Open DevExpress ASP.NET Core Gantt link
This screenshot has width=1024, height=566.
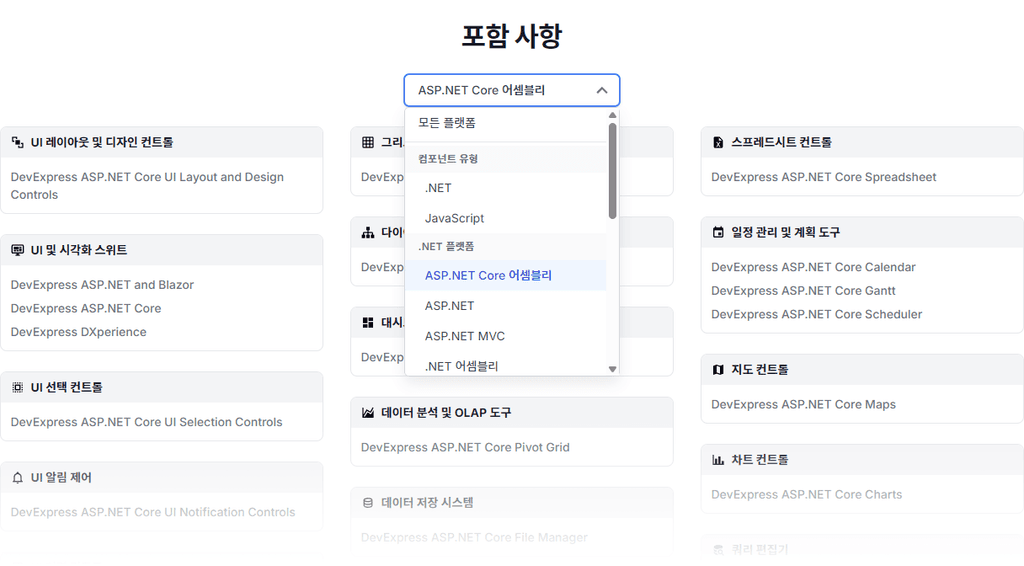(x=803, y=291)
